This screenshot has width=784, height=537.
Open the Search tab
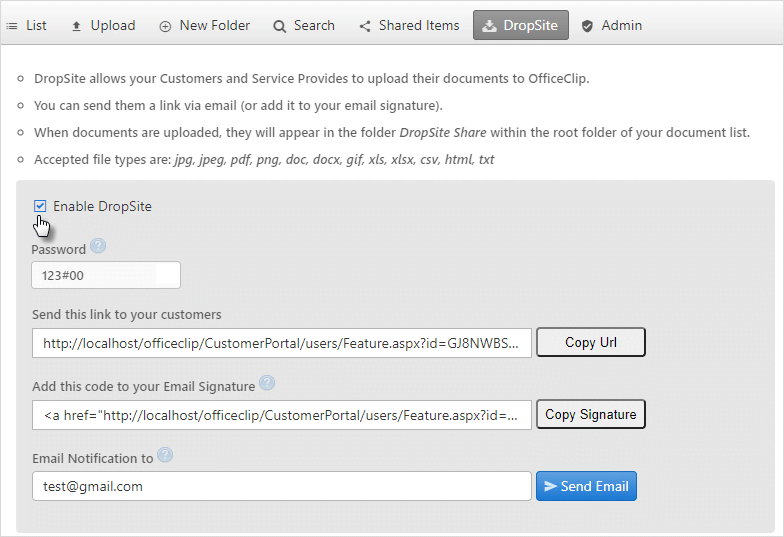coord(304,26)
